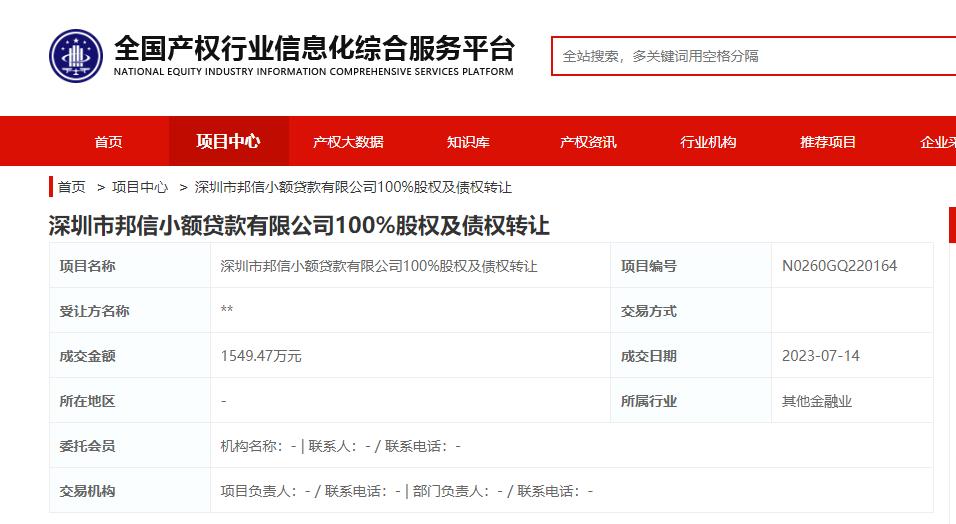Click the breadcrumb's current project title

point(353,187)
